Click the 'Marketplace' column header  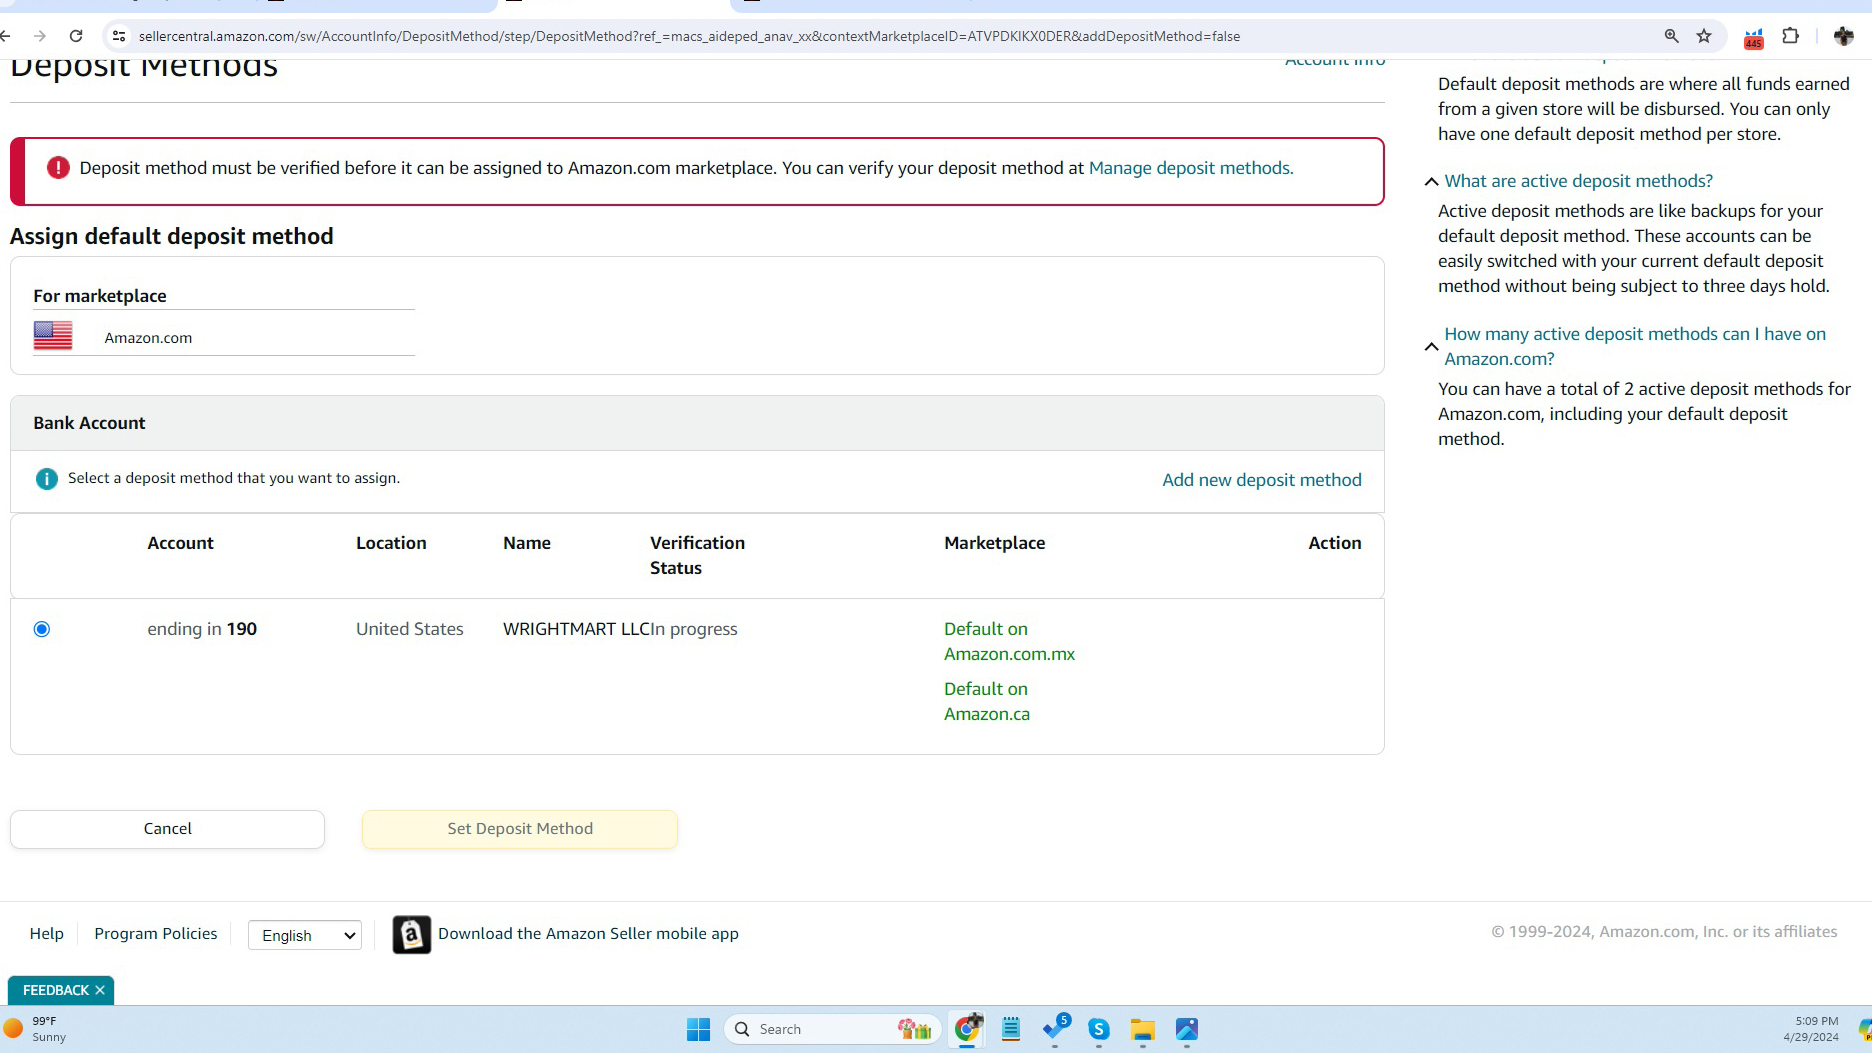(x=995, y=543)
